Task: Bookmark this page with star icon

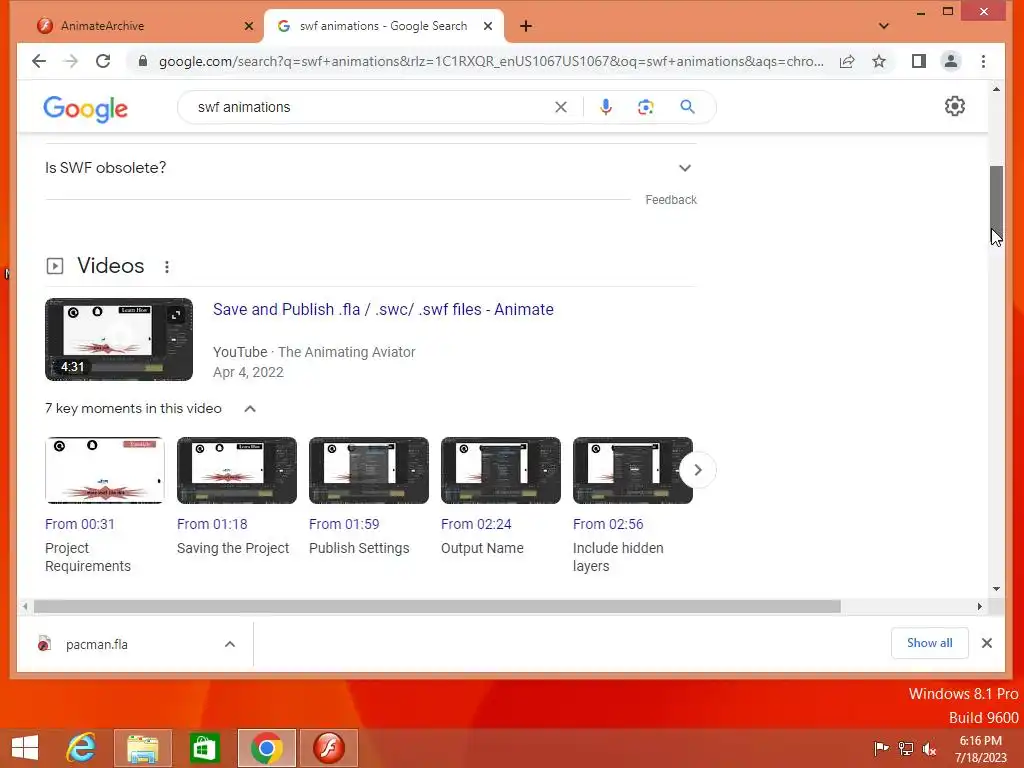Action: (879, 61)
